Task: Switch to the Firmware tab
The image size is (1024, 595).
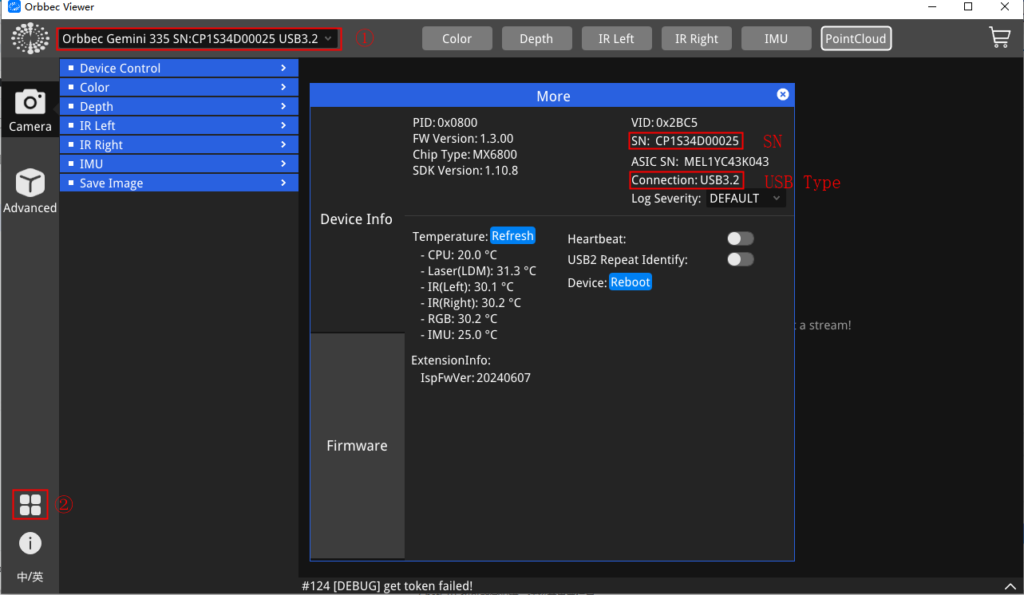Action: click(x=356, y=446)
